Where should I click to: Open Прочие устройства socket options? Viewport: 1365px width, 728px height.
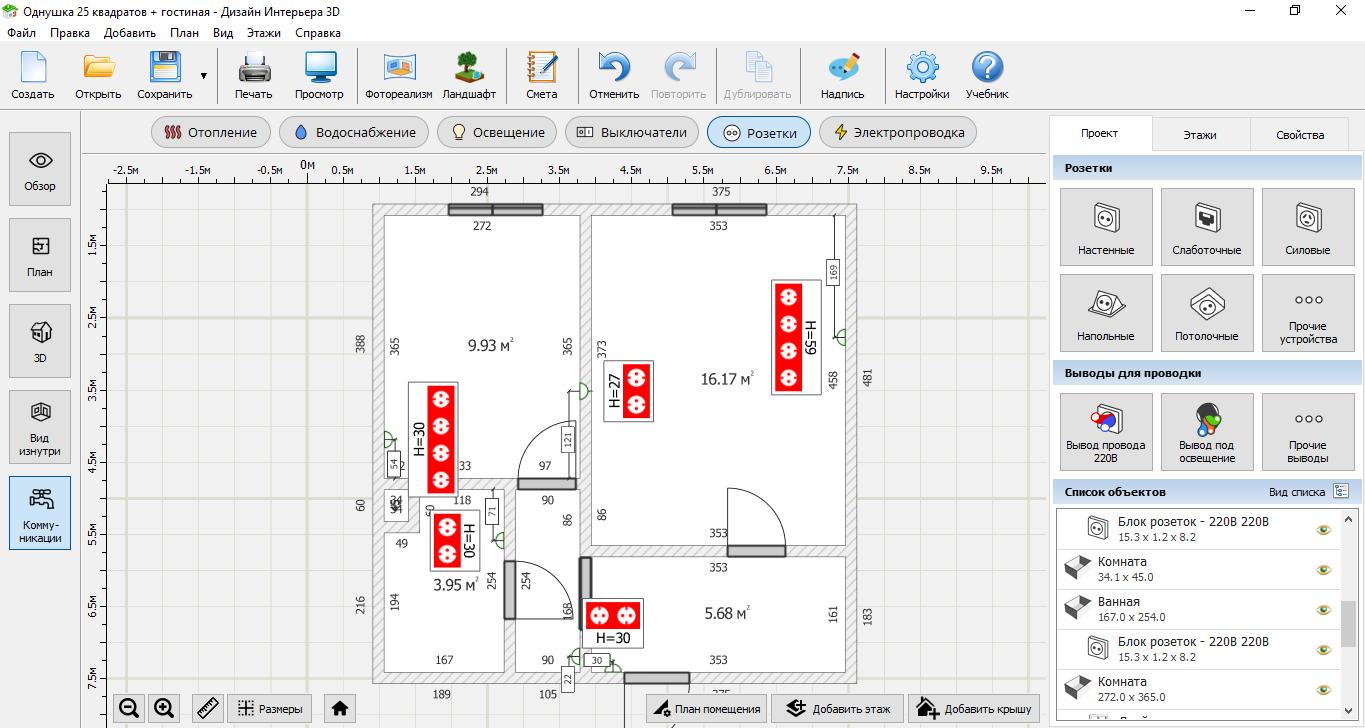(1307, 311)
